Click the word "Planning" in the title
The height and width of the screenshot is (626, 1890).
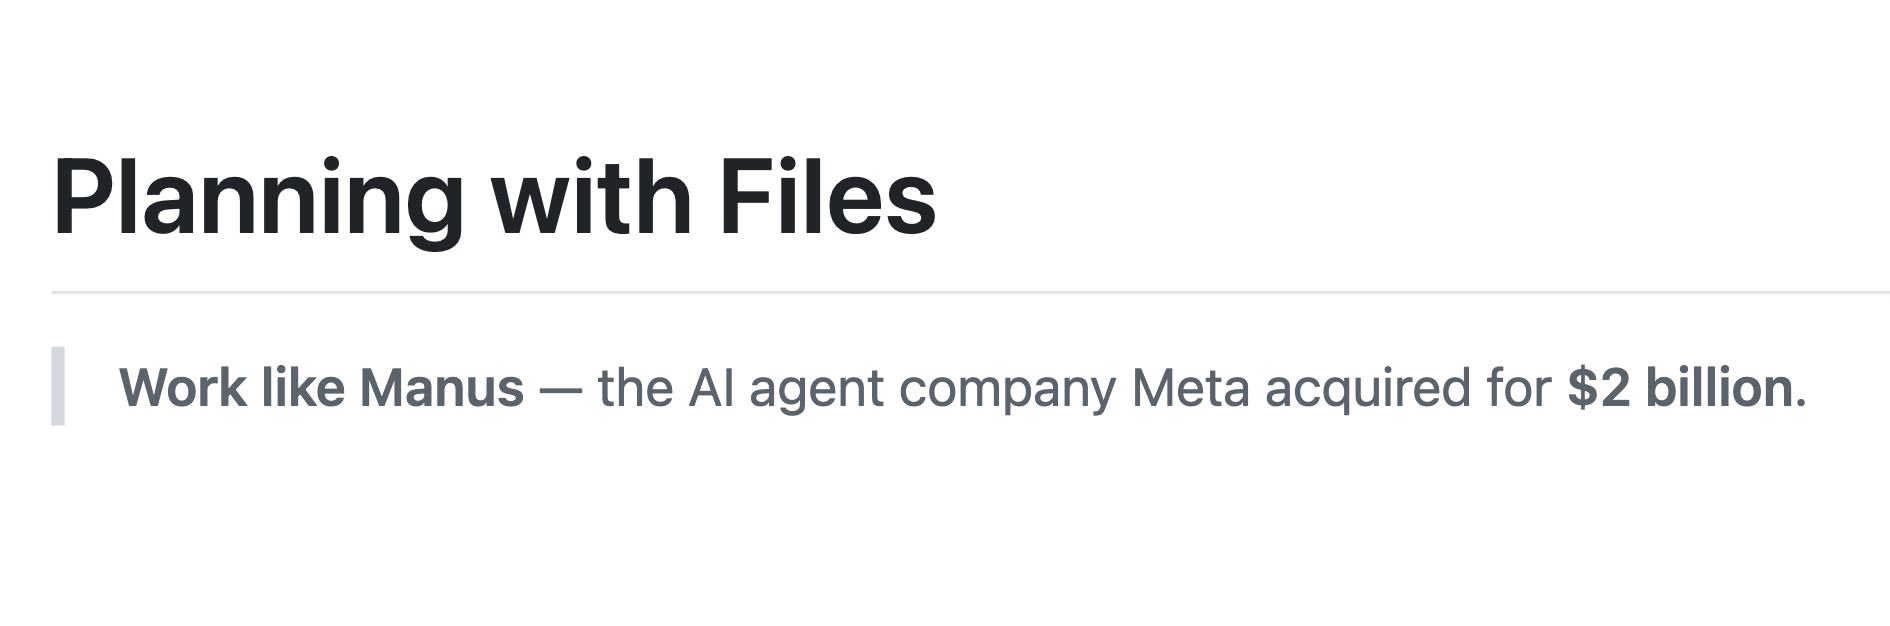coord(258,198)
